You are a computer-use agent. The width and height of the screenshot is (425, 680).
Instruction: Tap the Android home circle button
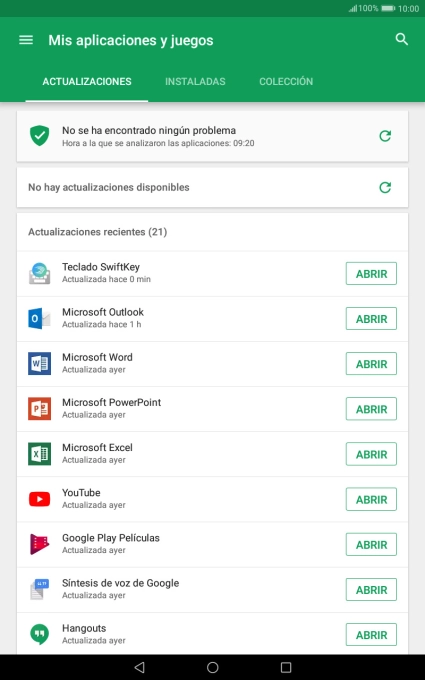pyautogui.click(x=212, y=667)
